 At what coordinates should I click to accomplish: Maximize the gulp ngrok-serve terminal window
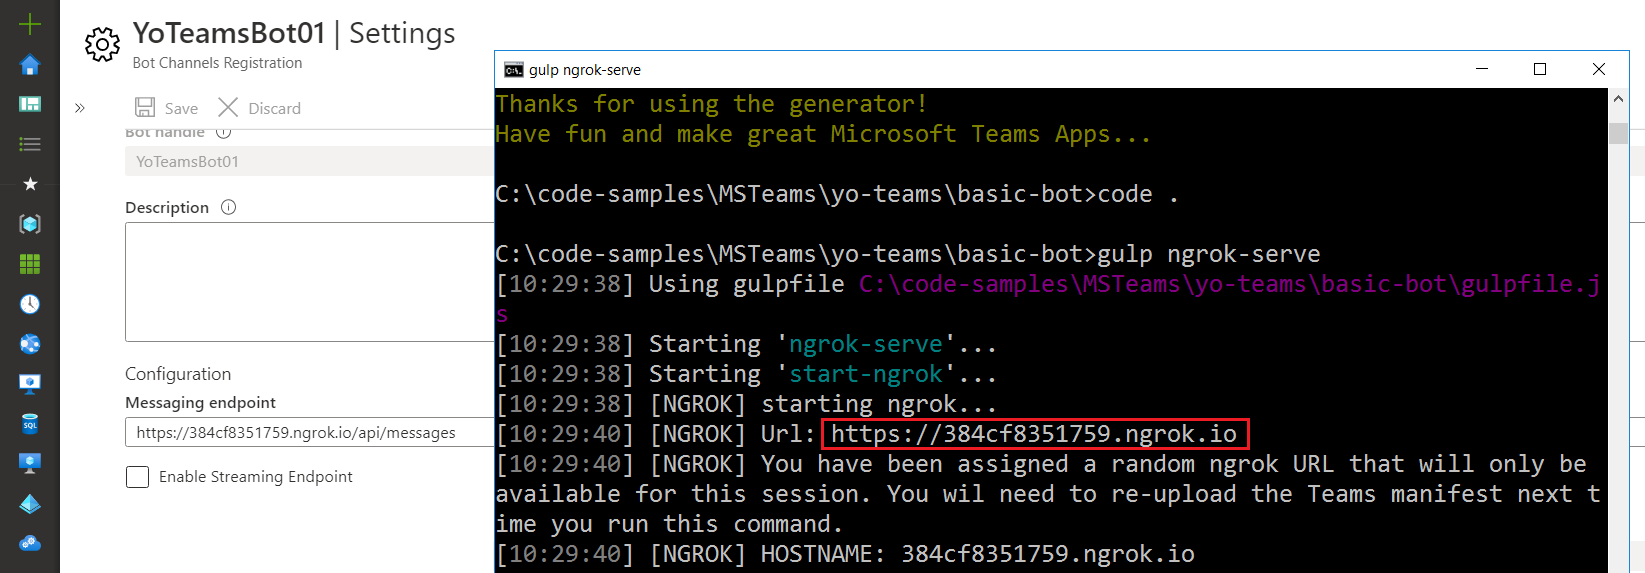coord(1540,69)
